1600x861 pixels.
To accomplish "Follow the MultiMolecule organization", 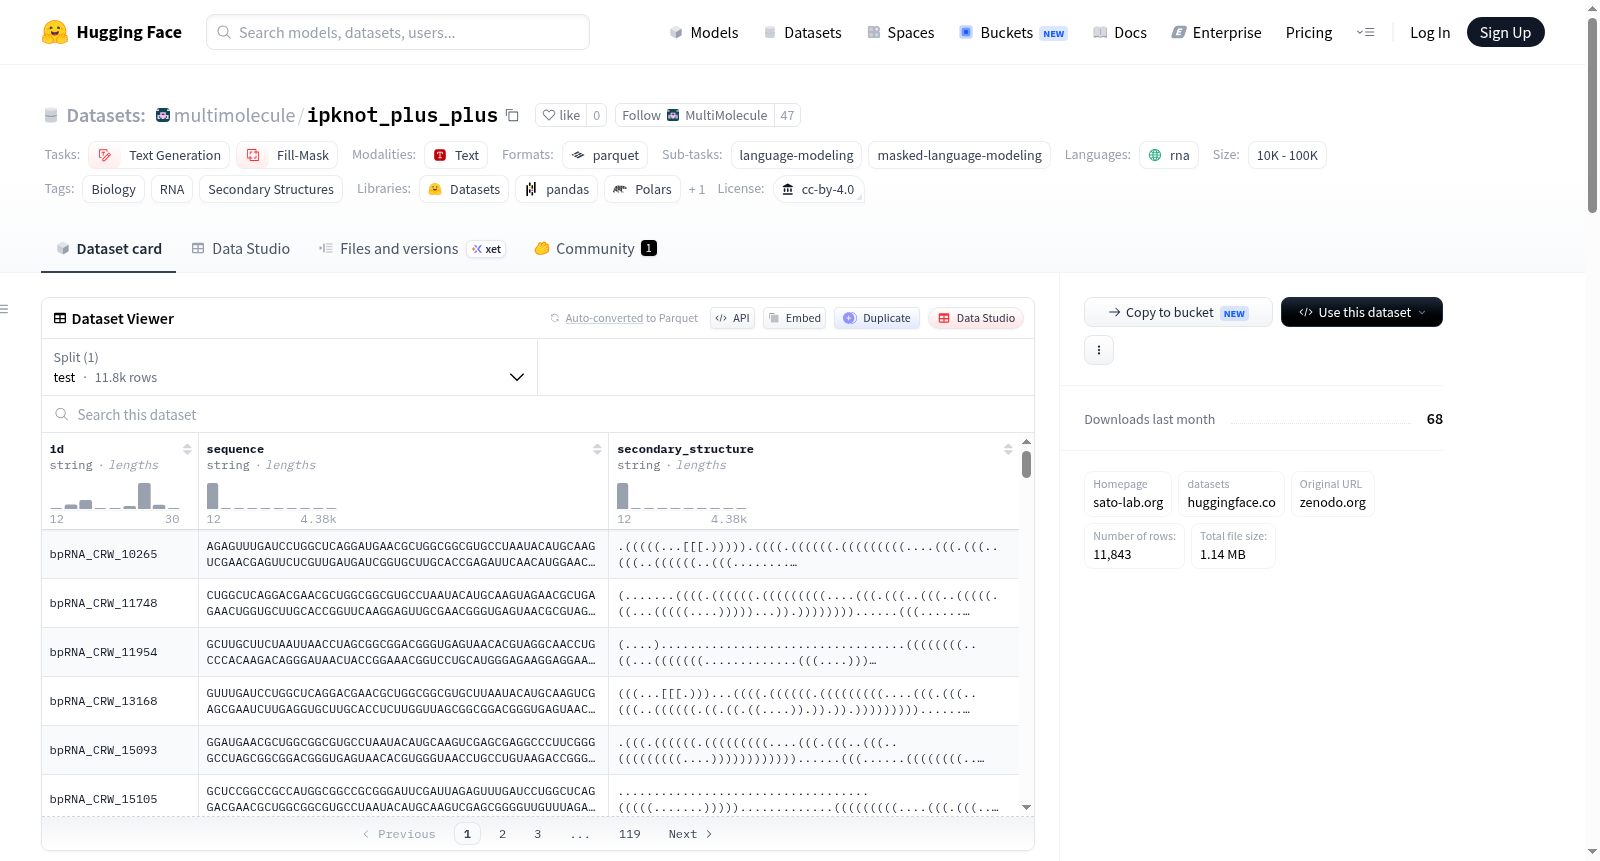I will click(x=695, y=115).
